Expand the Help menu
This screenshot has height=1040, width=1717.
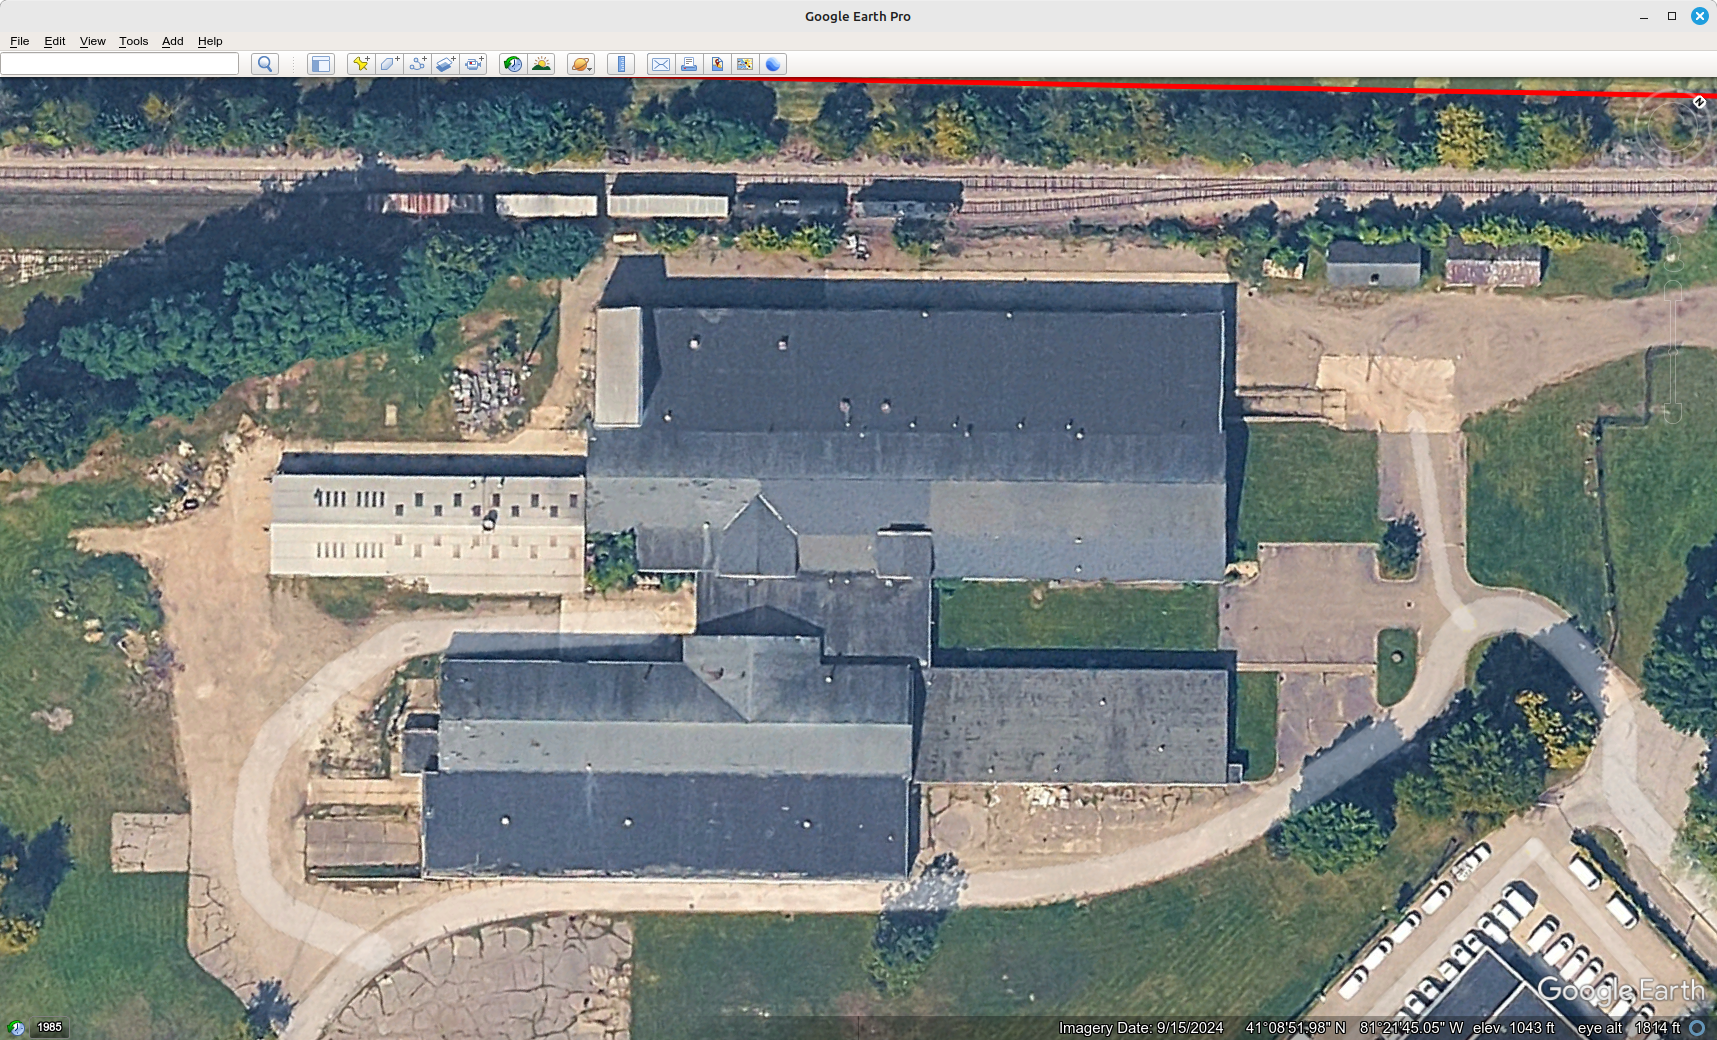pos(210,41)
